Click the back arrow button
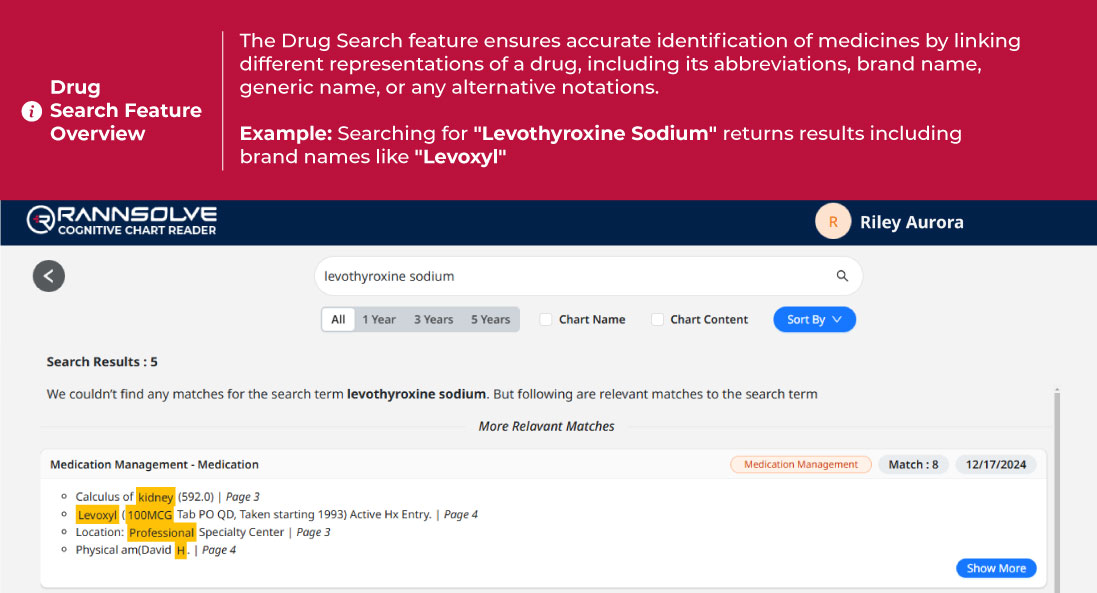 (x=49, y=276)
